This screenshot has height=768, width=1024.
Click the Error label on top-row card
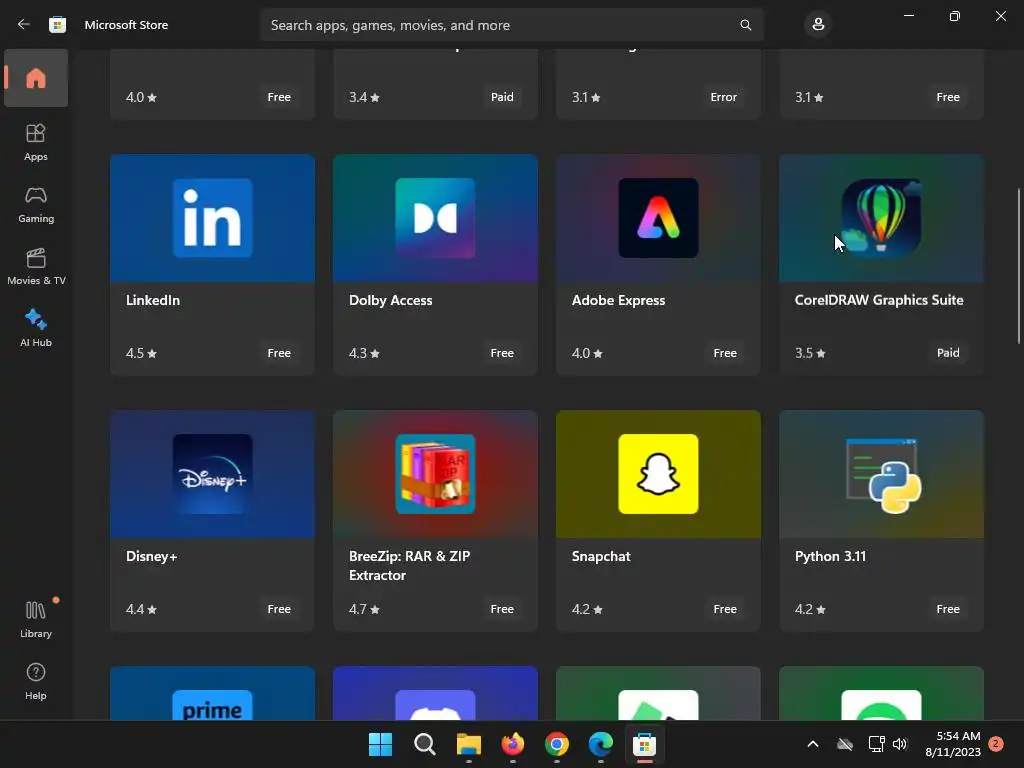724,97
